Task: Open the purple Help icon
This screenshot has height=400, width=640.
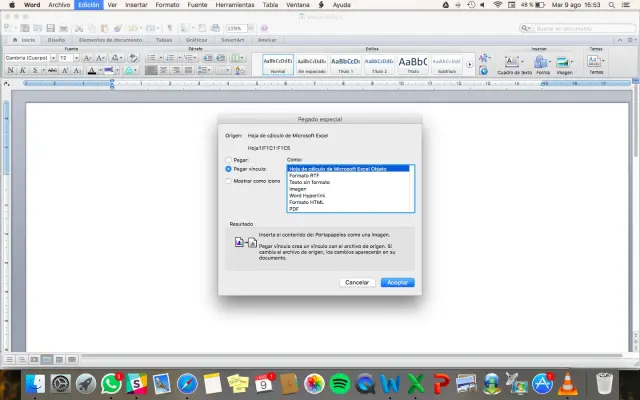Action: (264, 28)
